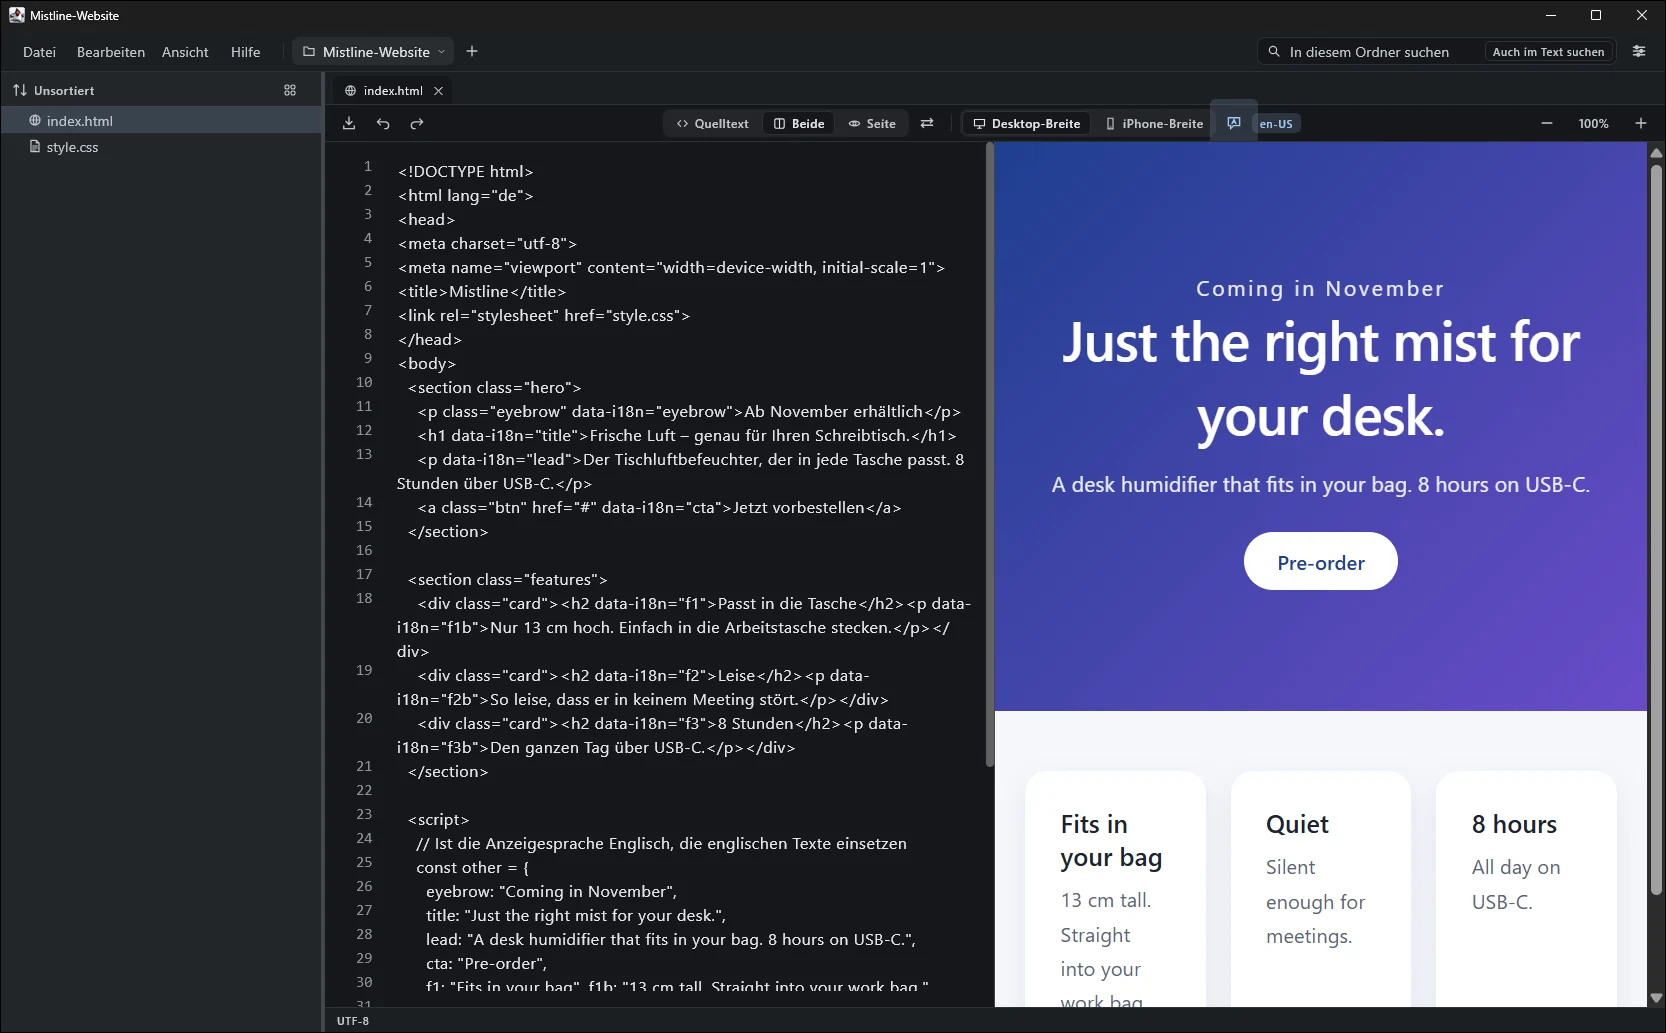Swap the editor and preview panes
Screen dimensions: 1666x1033
point(927,124)
